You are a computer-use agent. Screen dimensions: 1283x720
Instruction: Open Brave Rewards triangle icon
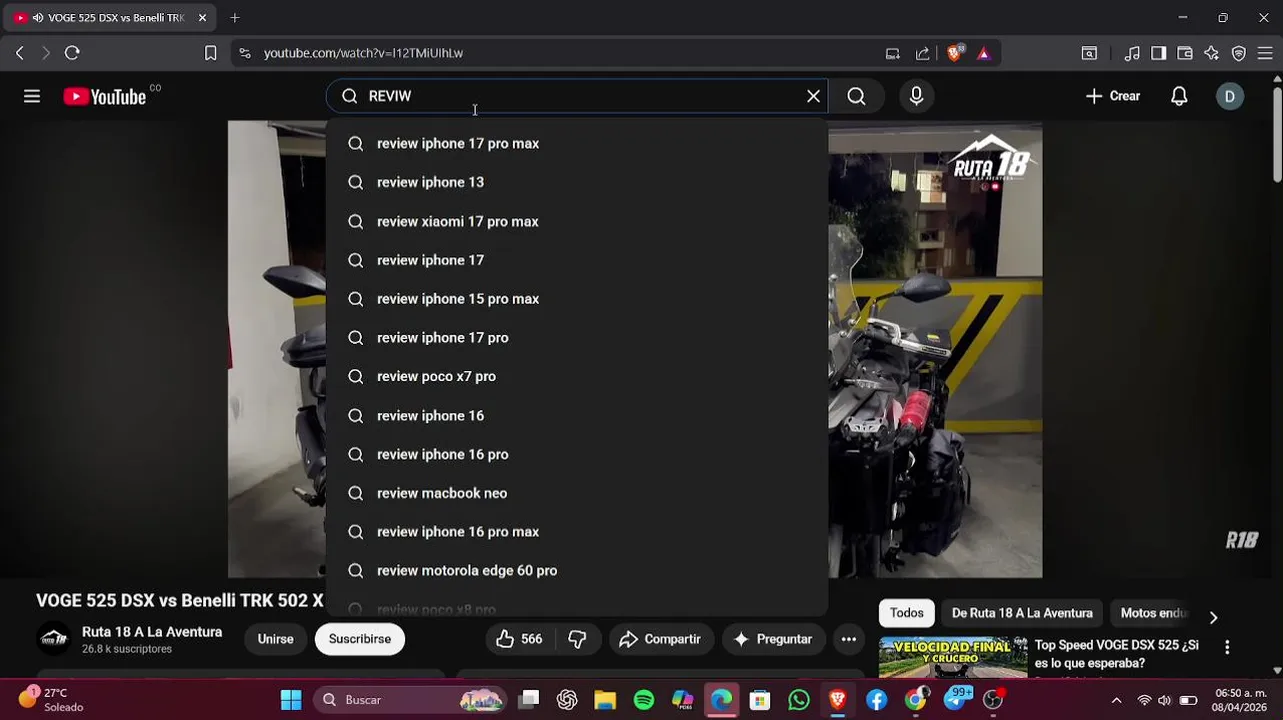coord(984,53)
